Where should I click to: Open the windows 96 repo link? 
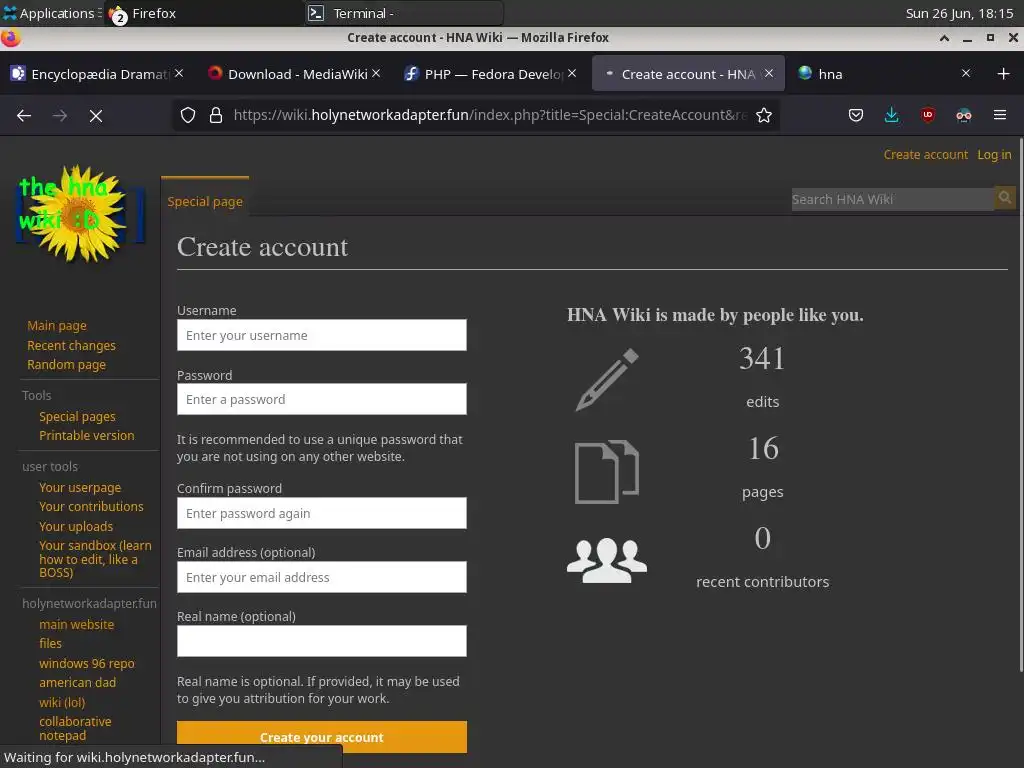coord(87,663)
